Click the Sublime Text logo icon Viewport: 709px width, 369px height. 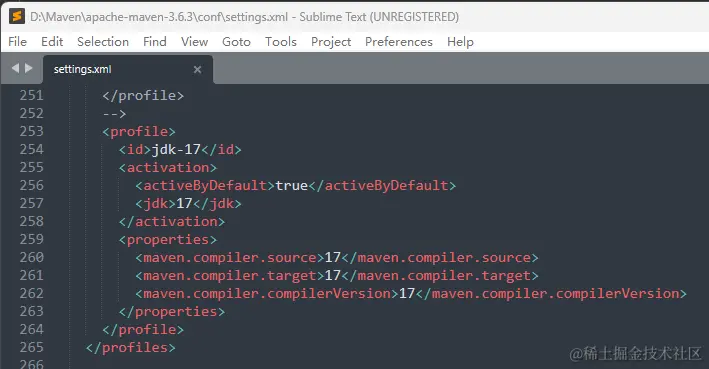pyautogui.click(x=17, y=17)
